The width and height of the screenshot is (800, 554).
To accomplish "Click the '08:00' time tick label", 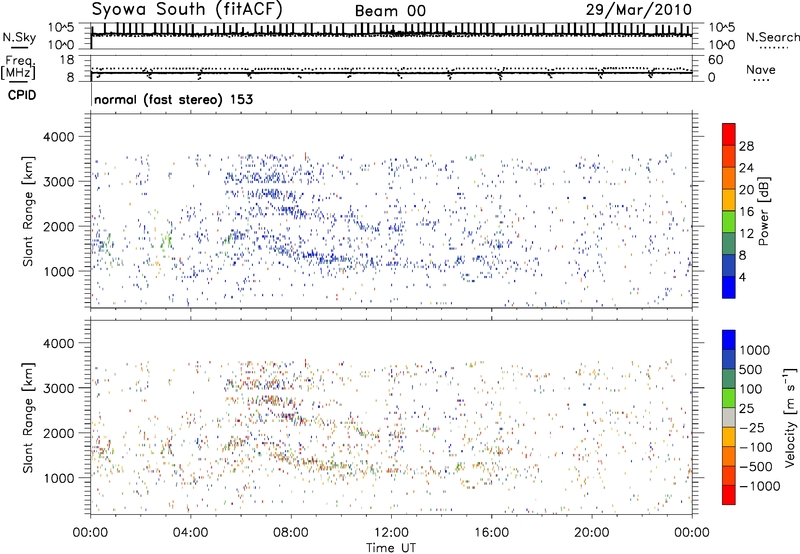I will (291, 533).
